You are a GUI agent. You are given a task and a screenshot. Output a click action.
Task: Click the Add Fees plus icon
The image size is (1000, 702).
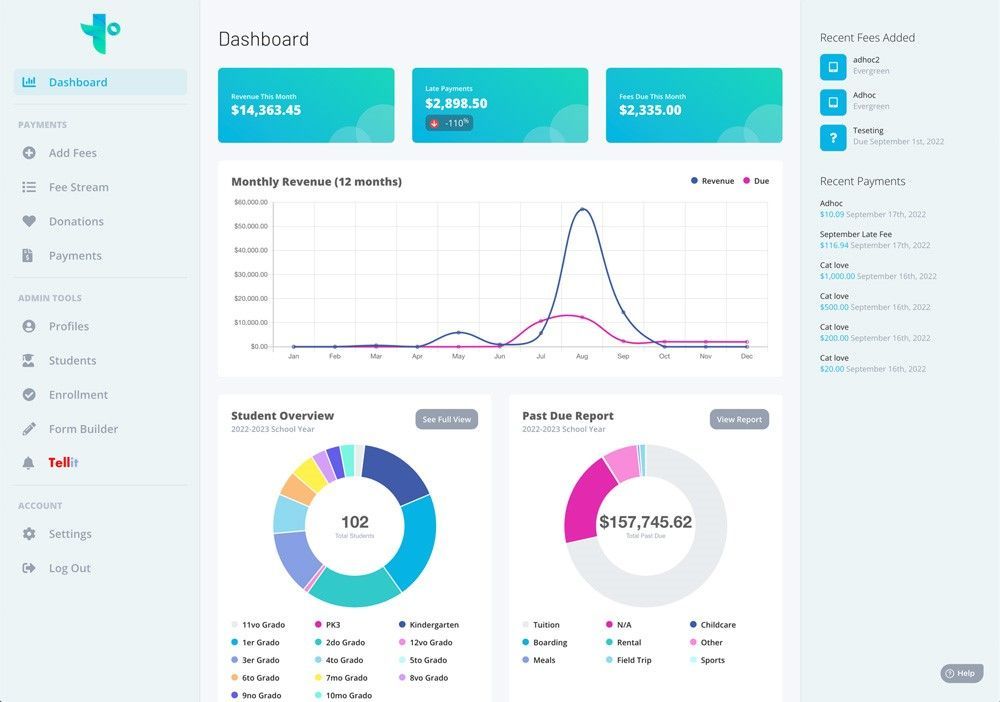coord(29,152)
